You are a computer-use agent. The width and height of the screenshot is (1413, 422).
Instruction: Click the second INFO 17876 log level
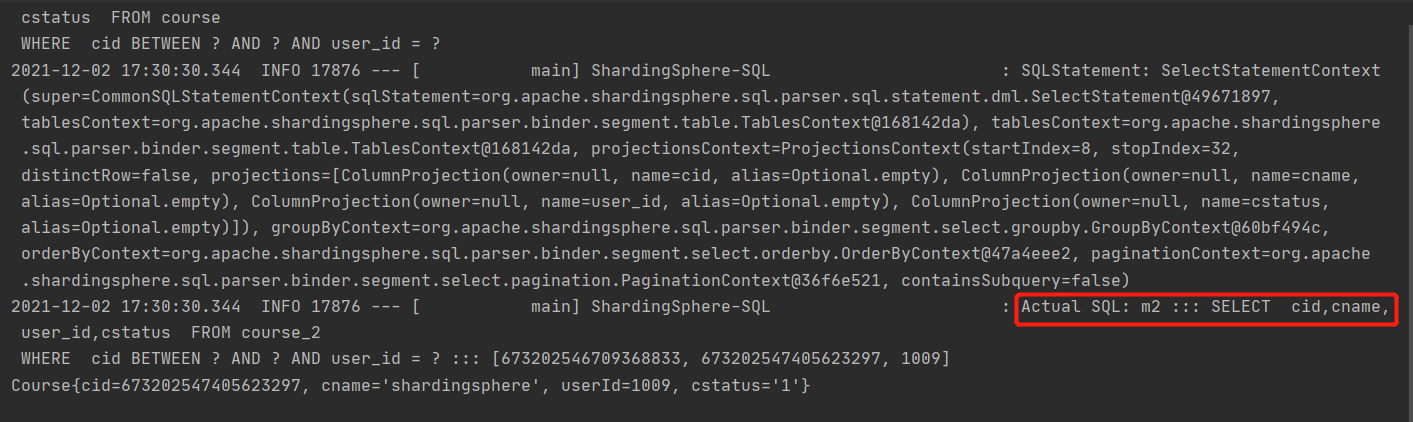pyautogui.click(x=310, y=307)
